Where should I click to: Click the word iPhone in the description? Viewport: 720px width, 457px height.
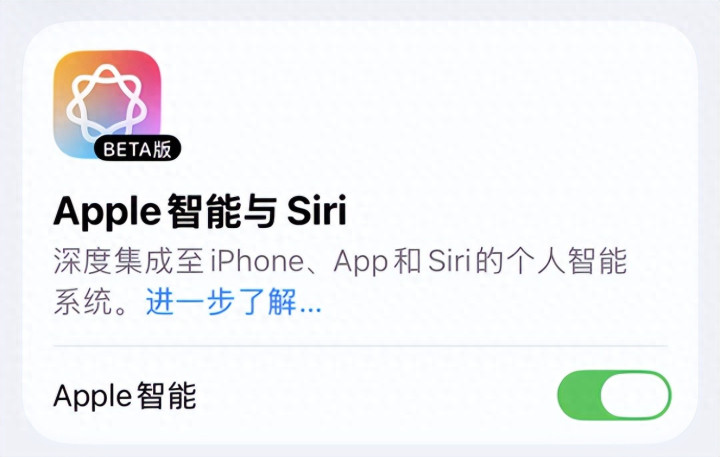[x=257, y=261]
